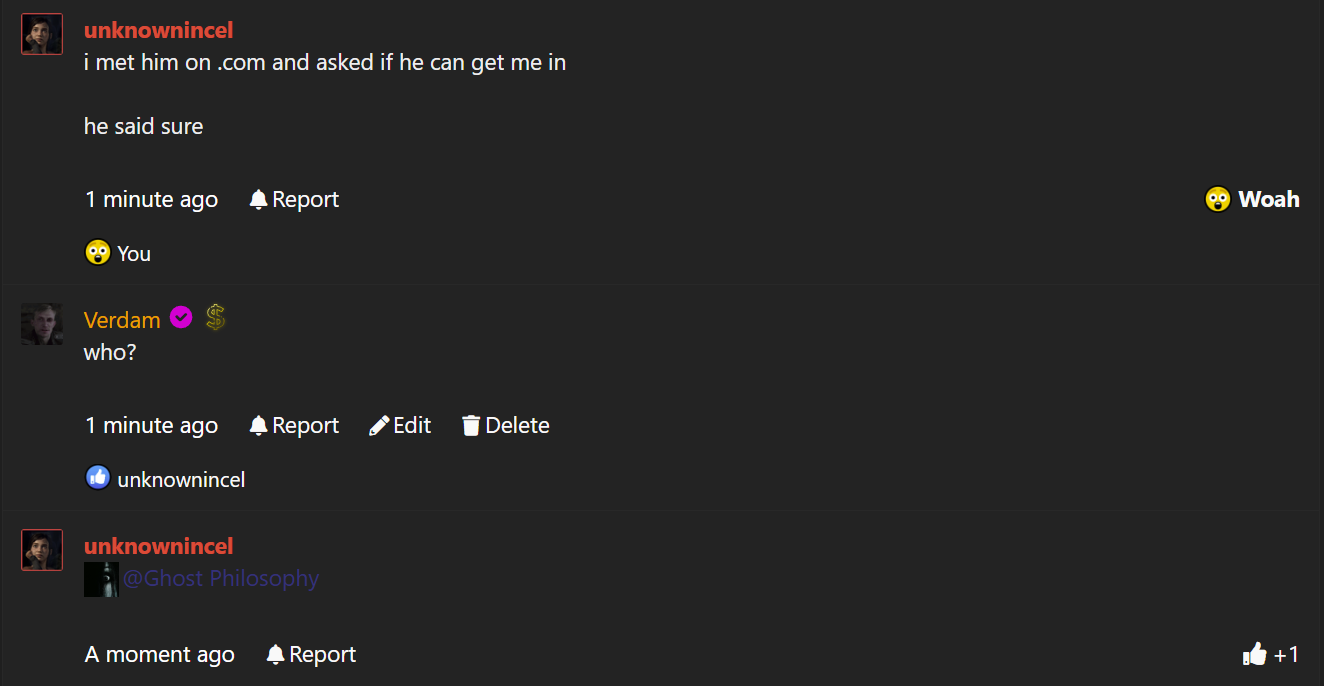This screenshot has width=1324, height=686.
Task: Open the @Ghost Philosophy mention link
Action: pos(221,579)
